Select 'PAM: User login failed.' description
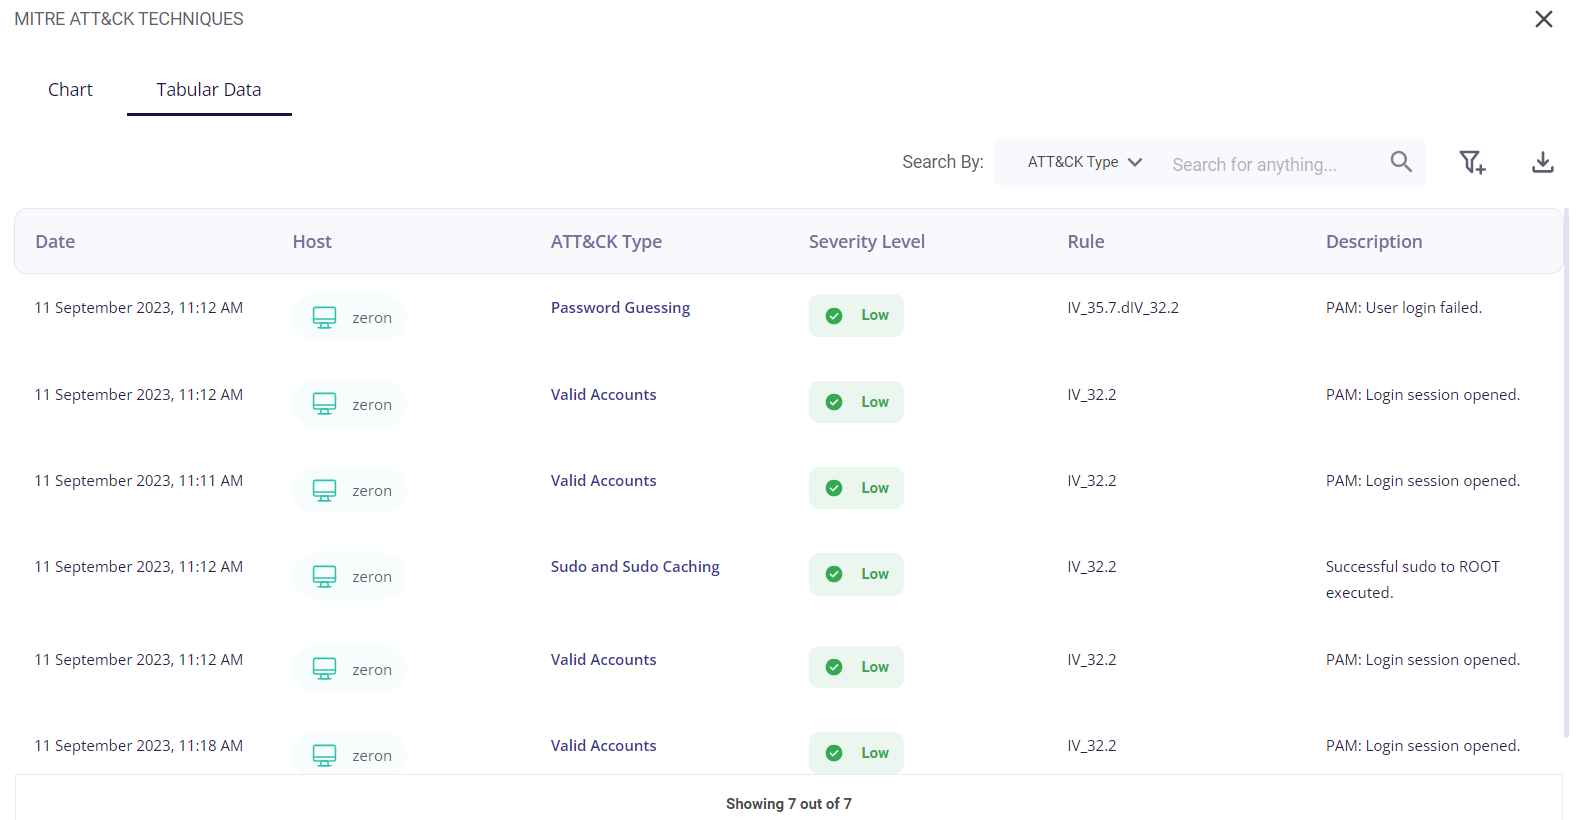 click(x=1404, y=307)
